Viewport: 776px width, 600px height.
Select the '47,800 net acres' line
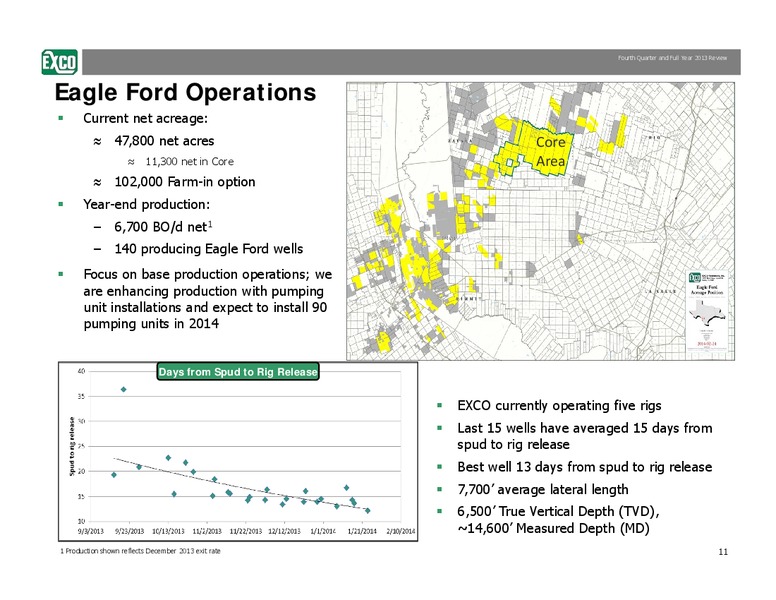click(x=164, y=141)
